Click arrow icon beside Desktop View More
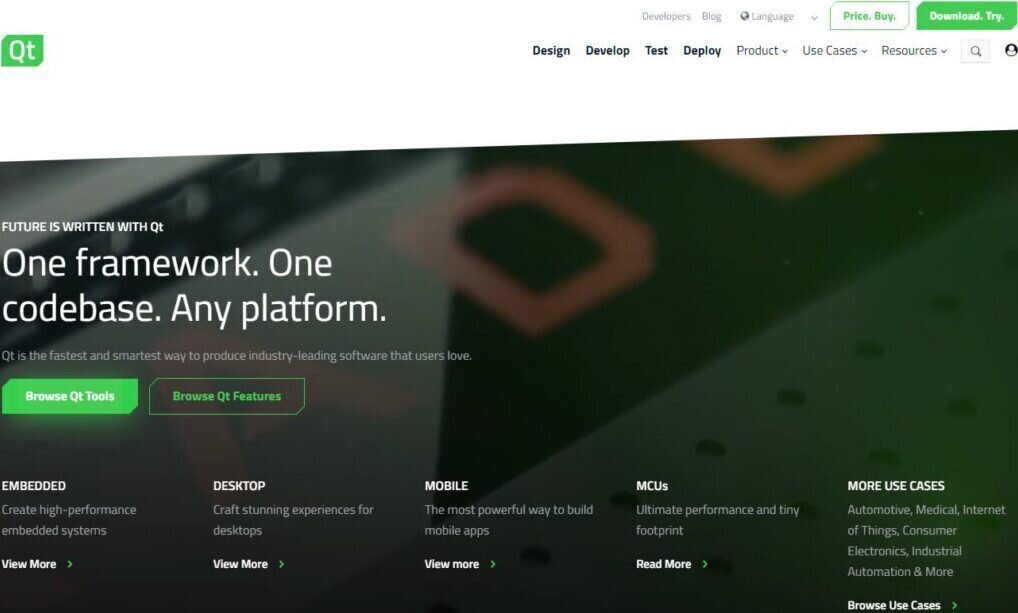This screenshot has width=1018, height=613. coord(282,564)
